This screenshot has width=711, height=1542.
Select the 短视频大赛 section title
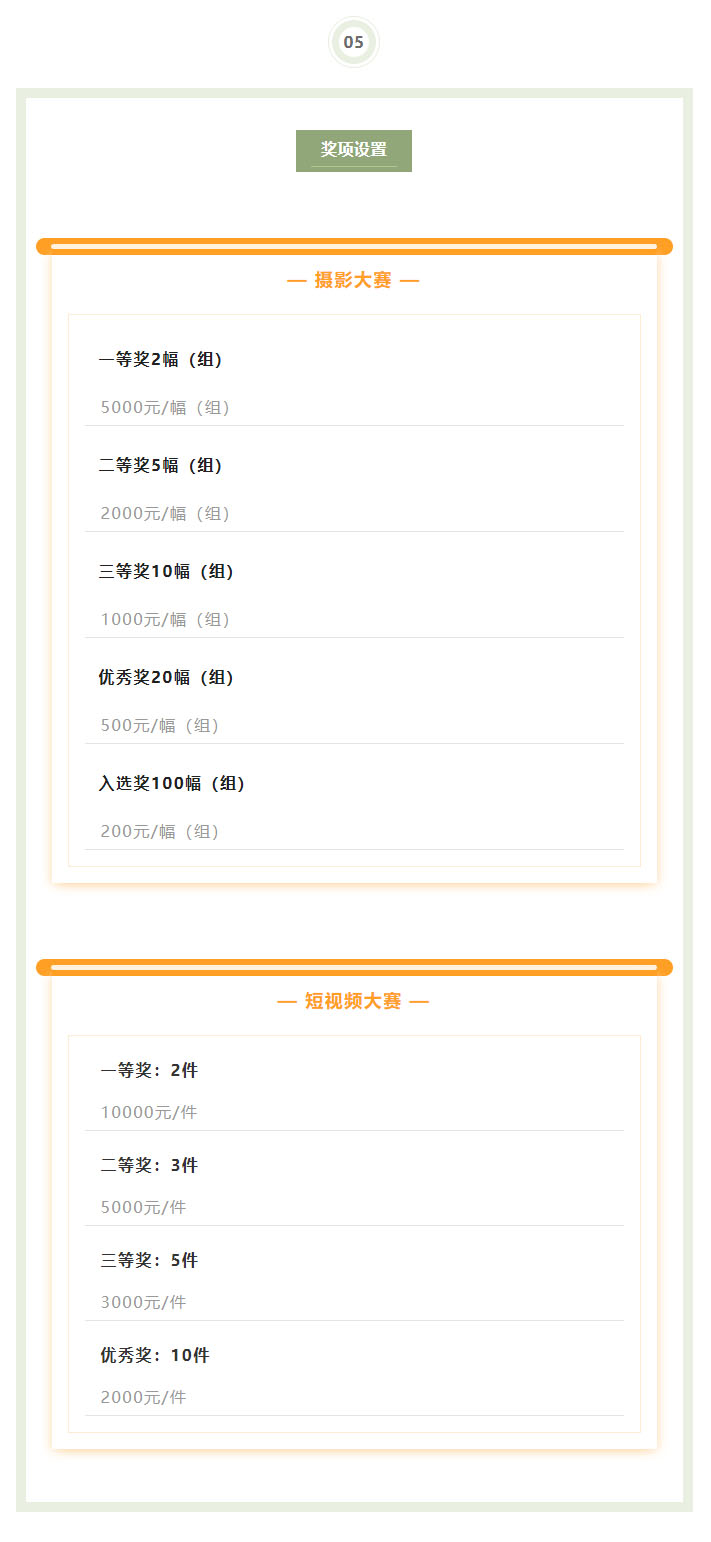point(353,1001)
